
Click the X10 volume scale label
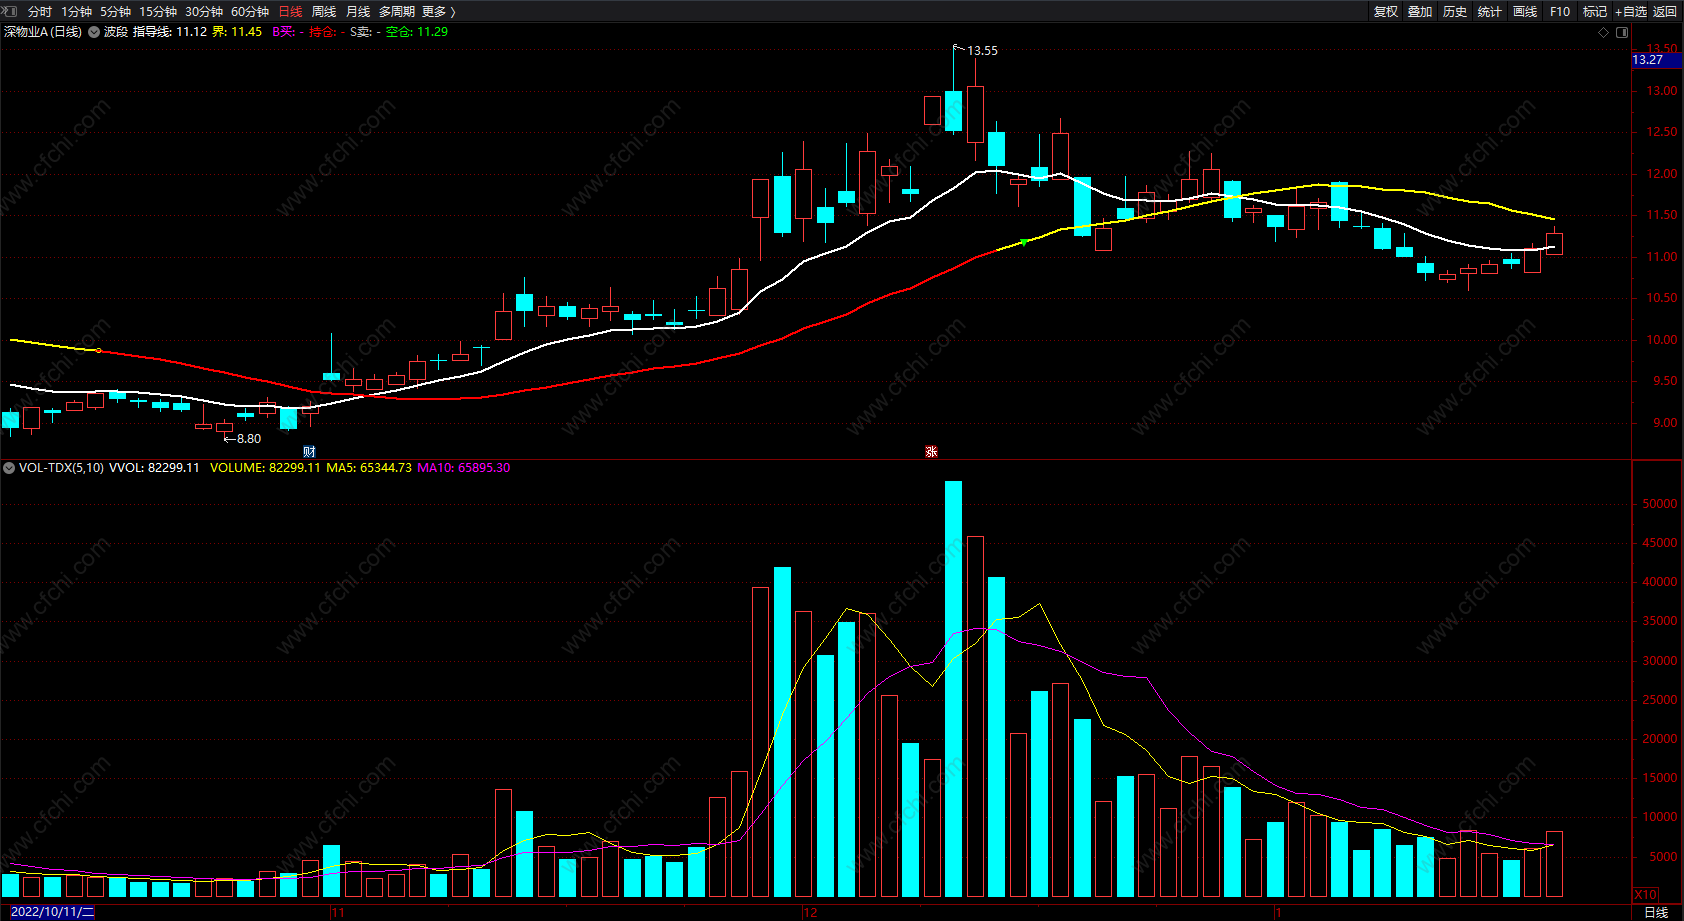(1645, 895)
